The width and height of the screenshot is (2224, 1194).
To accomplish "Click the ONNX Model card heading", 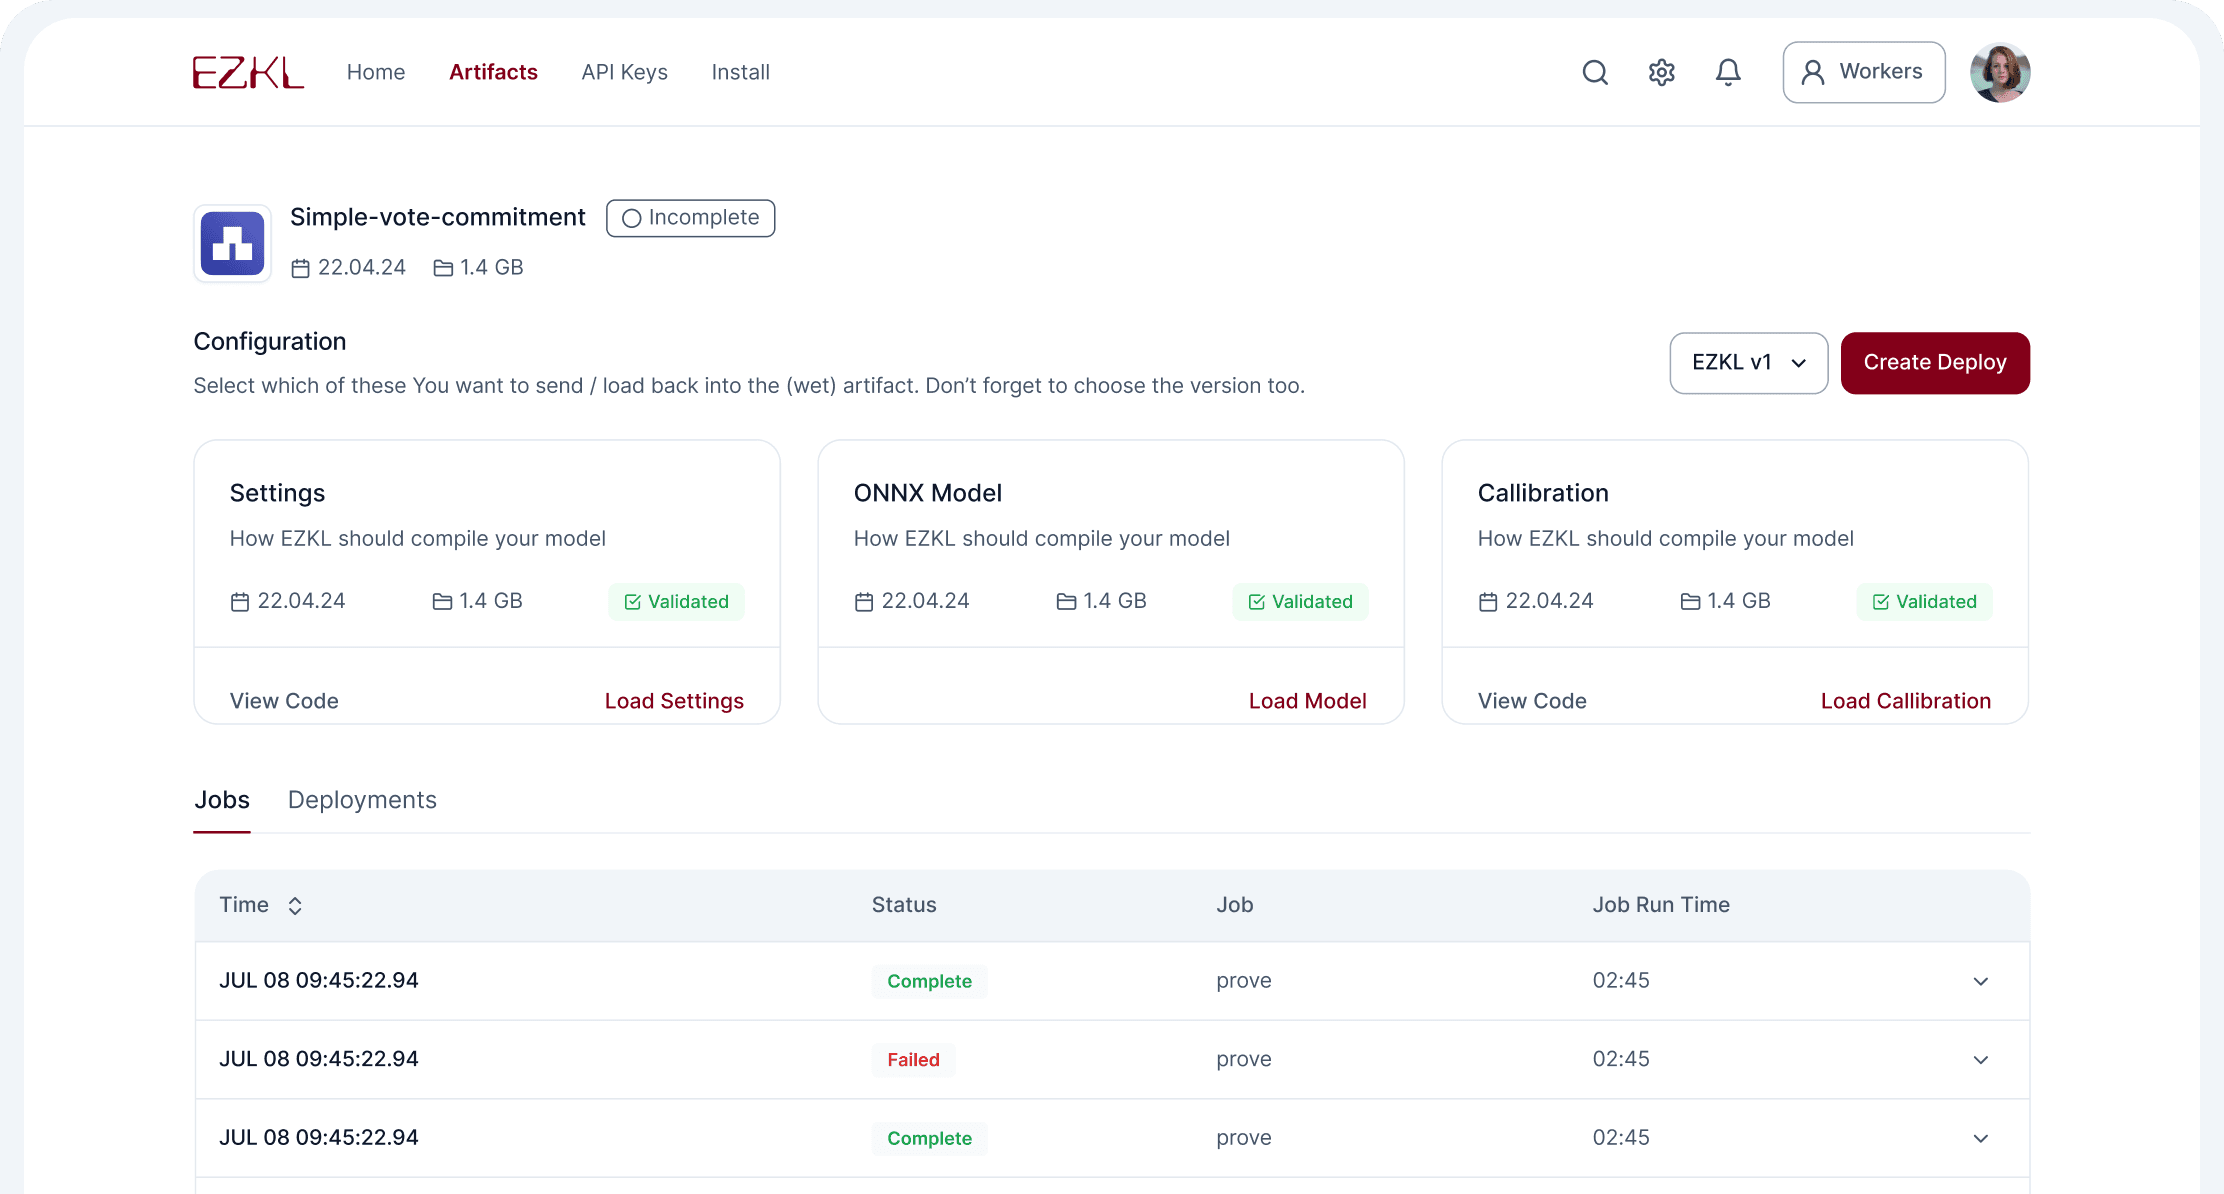I will pyautogui.click(x=928, y=493).
